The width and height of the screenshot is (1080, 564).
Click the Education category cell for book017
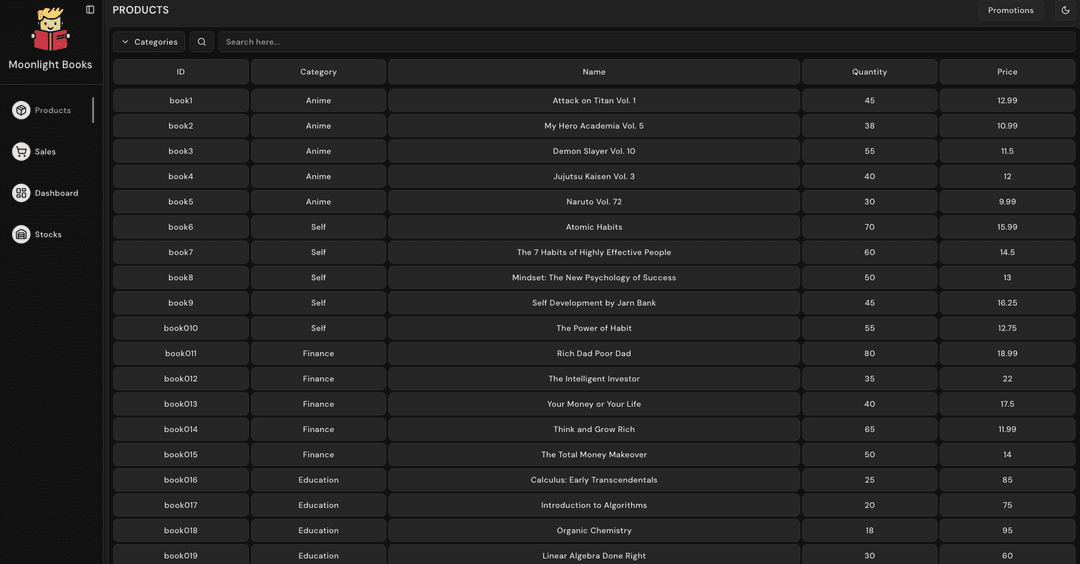318,505
